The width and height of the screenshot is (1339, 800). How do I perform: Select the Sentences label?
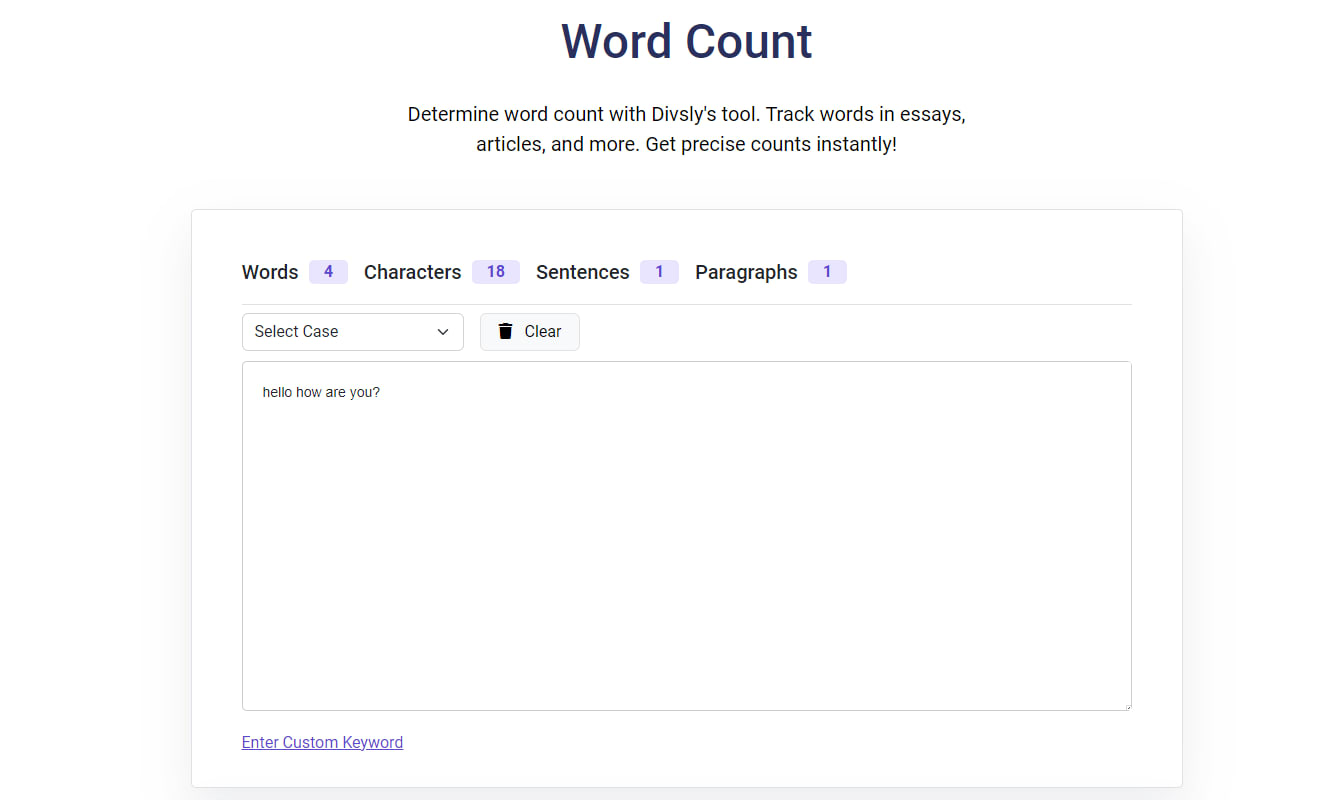[x=583, y=272]
